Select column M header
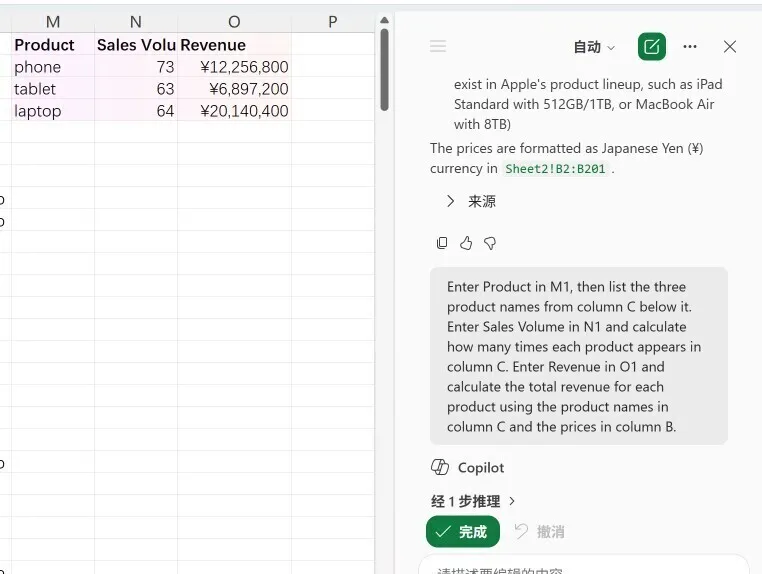This screenshot has width=762, height=574. 53,21
